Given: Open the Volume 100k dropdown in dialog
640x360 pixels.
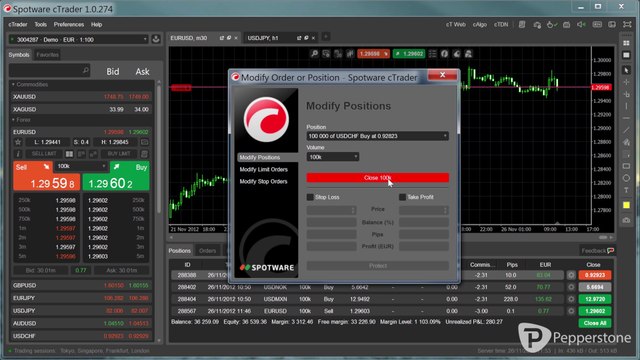Looking at the screenshot, I should pyautogui.click(x=333, y=157).
